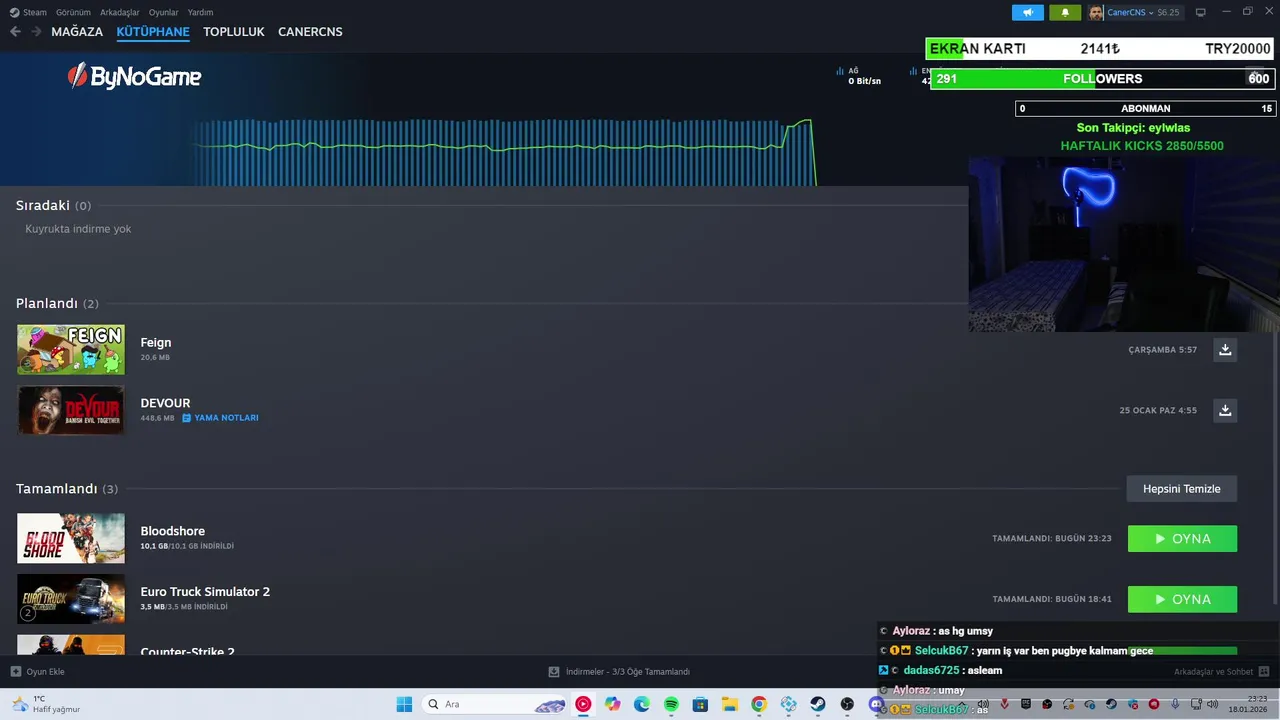Image resolution: width=1280 pixels, height=720 pixels.
Task: Click the 'ÇARŞAMBA 5:57' schedule text
Action: pos(1162,350)
